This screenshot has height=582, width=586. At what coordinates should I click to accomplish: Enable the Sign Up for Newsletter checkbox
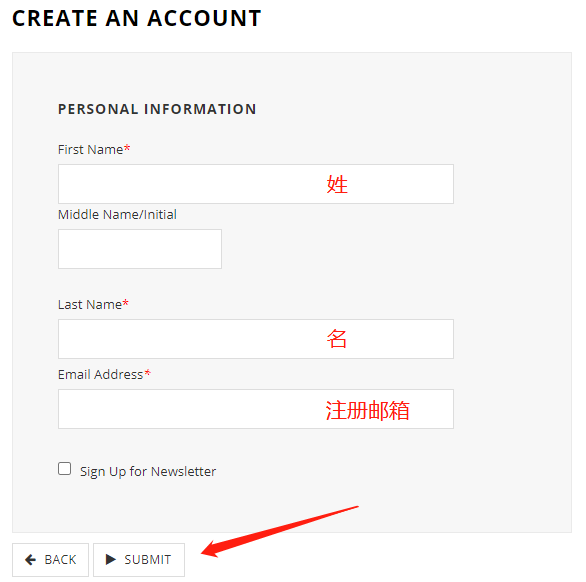65,469
